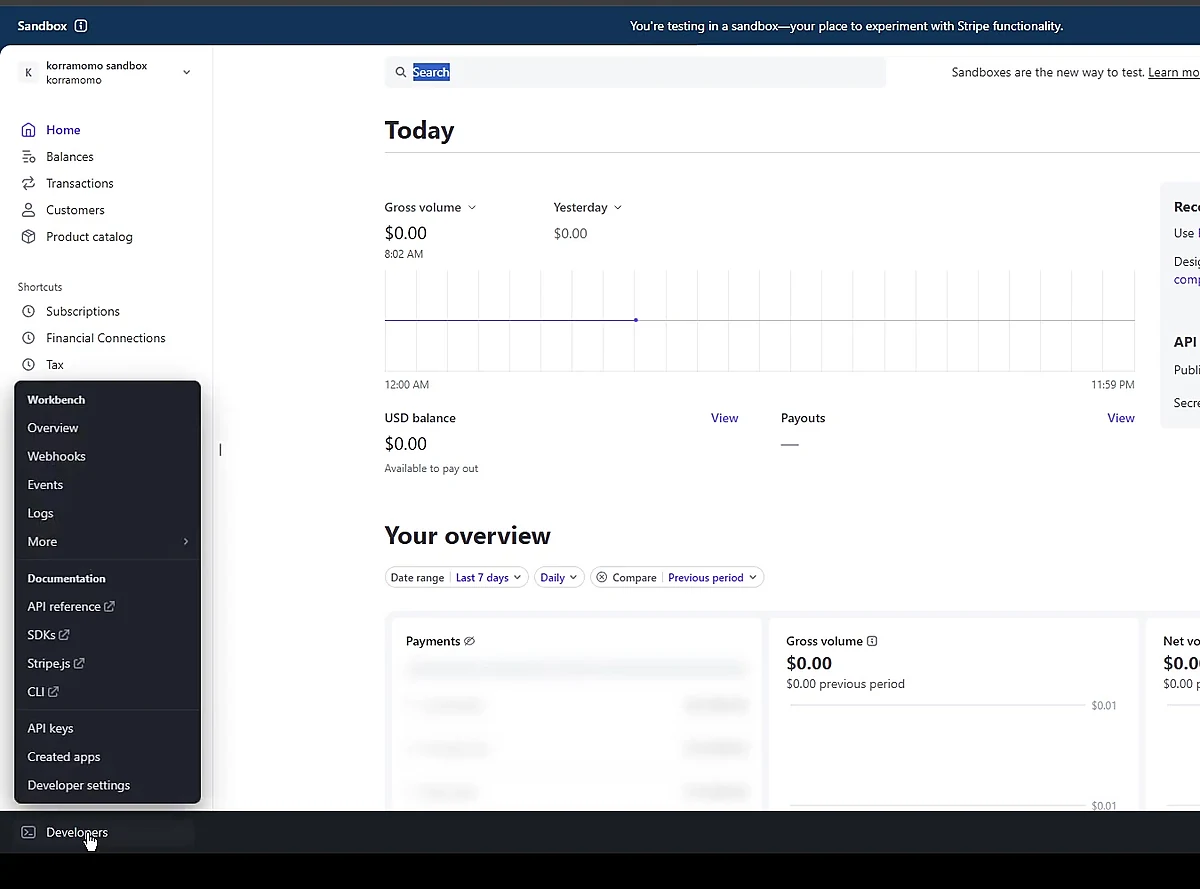Click the Tax shortcut clock icon
The height and width of the screenshot is (889, 1200).
coord(29,365)
